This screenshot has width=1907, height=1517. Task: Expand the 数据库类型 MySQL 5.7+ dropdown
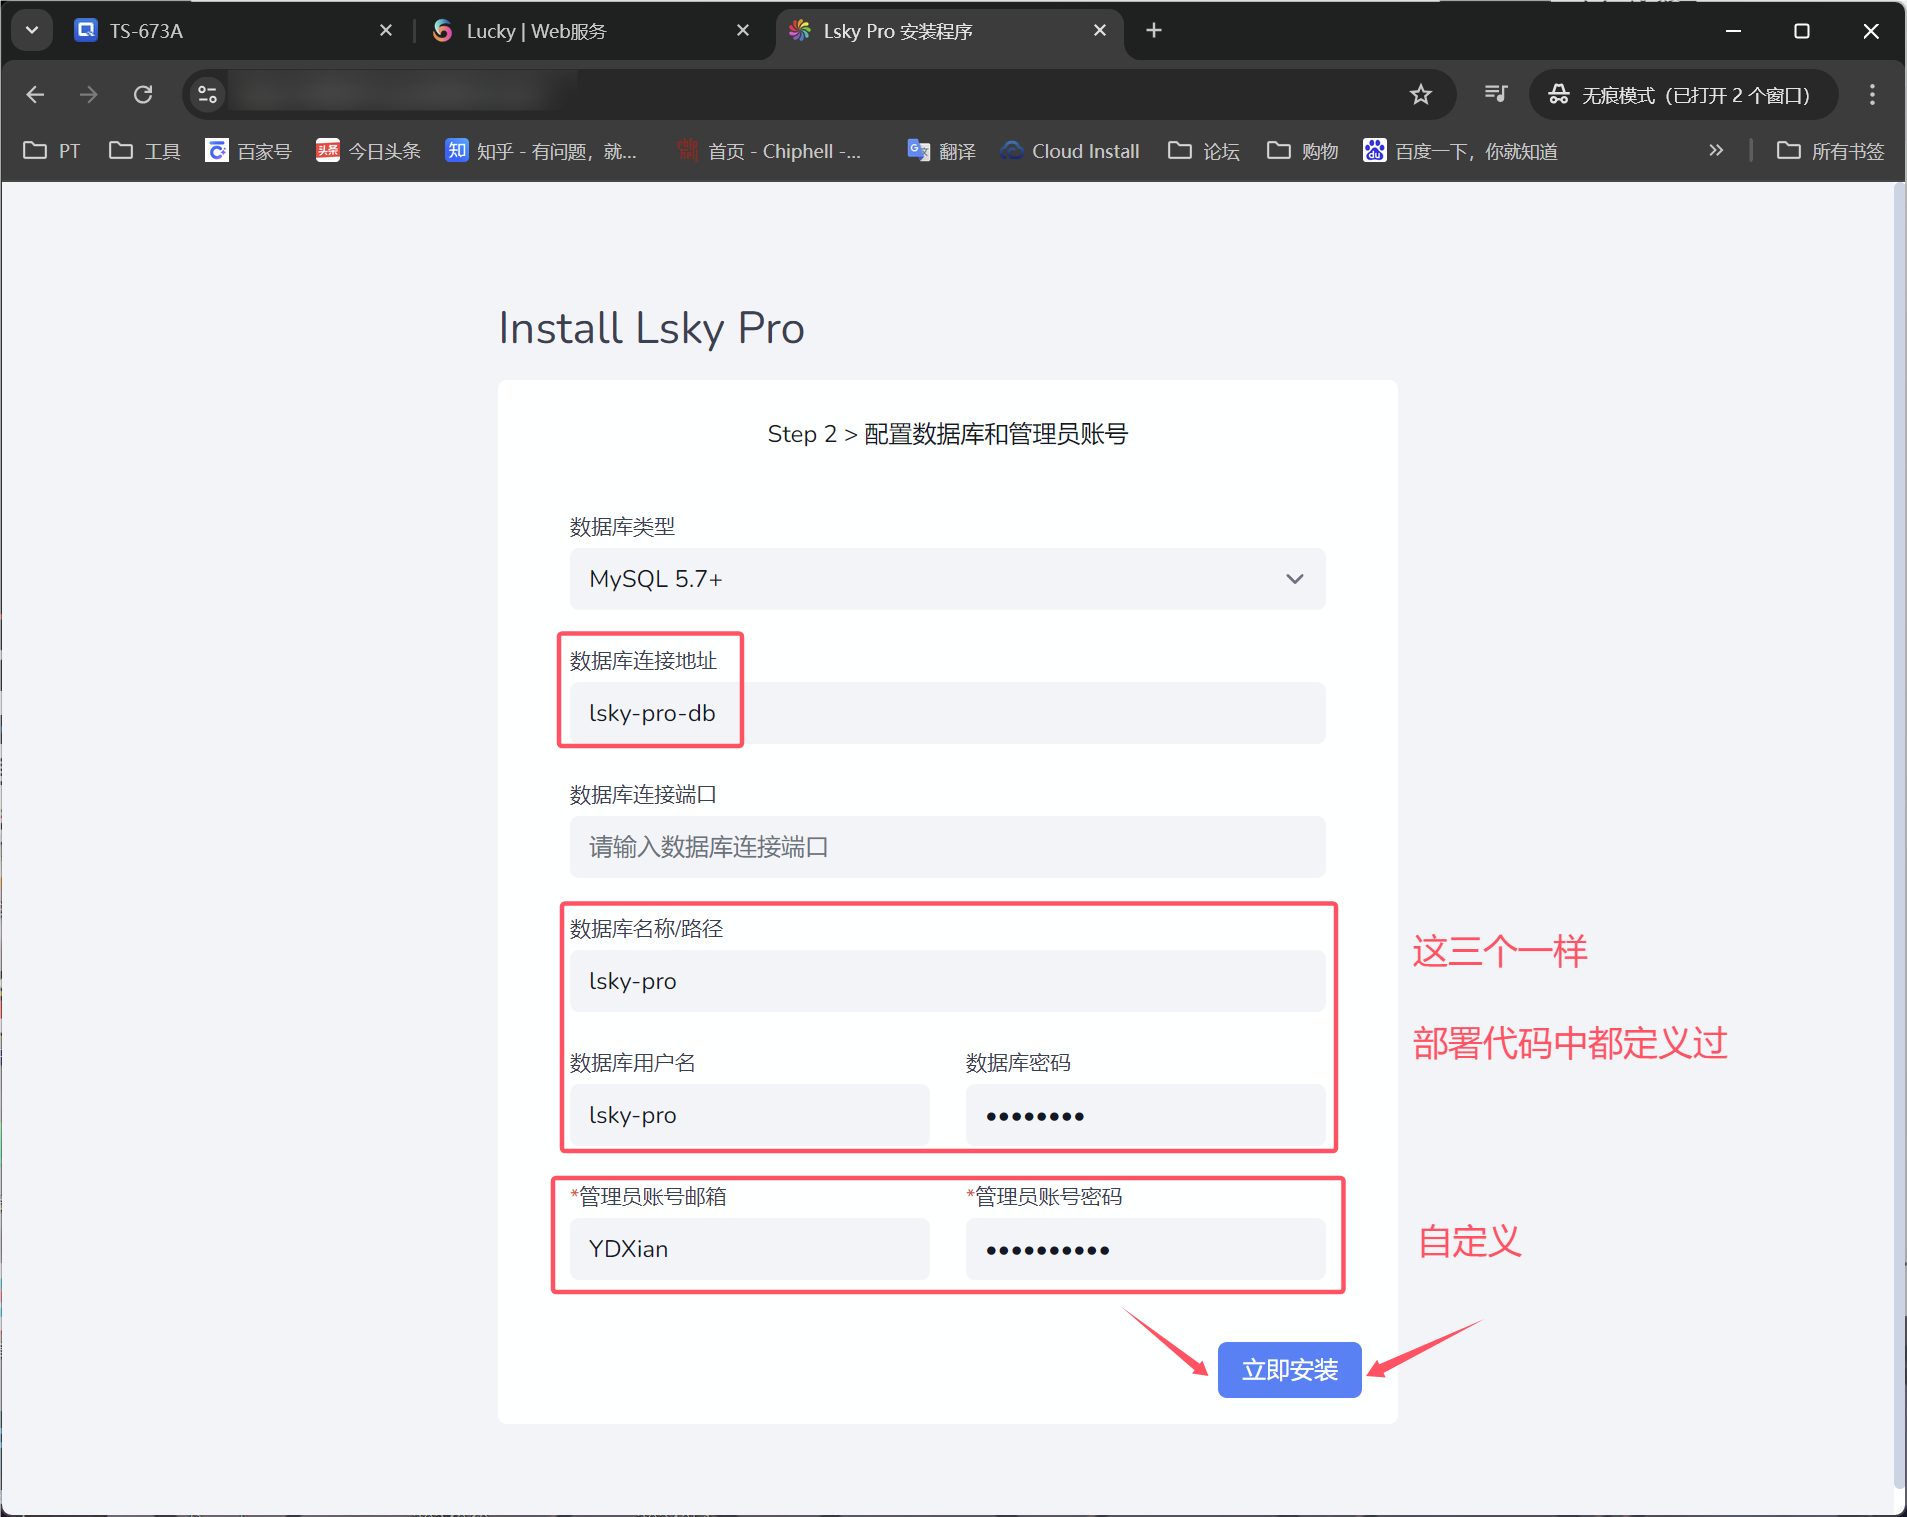947,579
